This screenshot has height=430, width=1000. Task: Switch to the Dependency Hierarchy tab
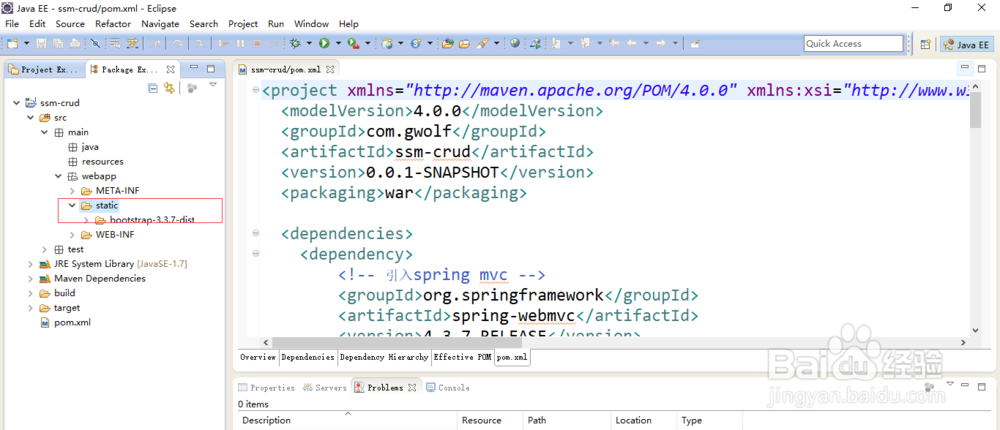tap(384, 358)
